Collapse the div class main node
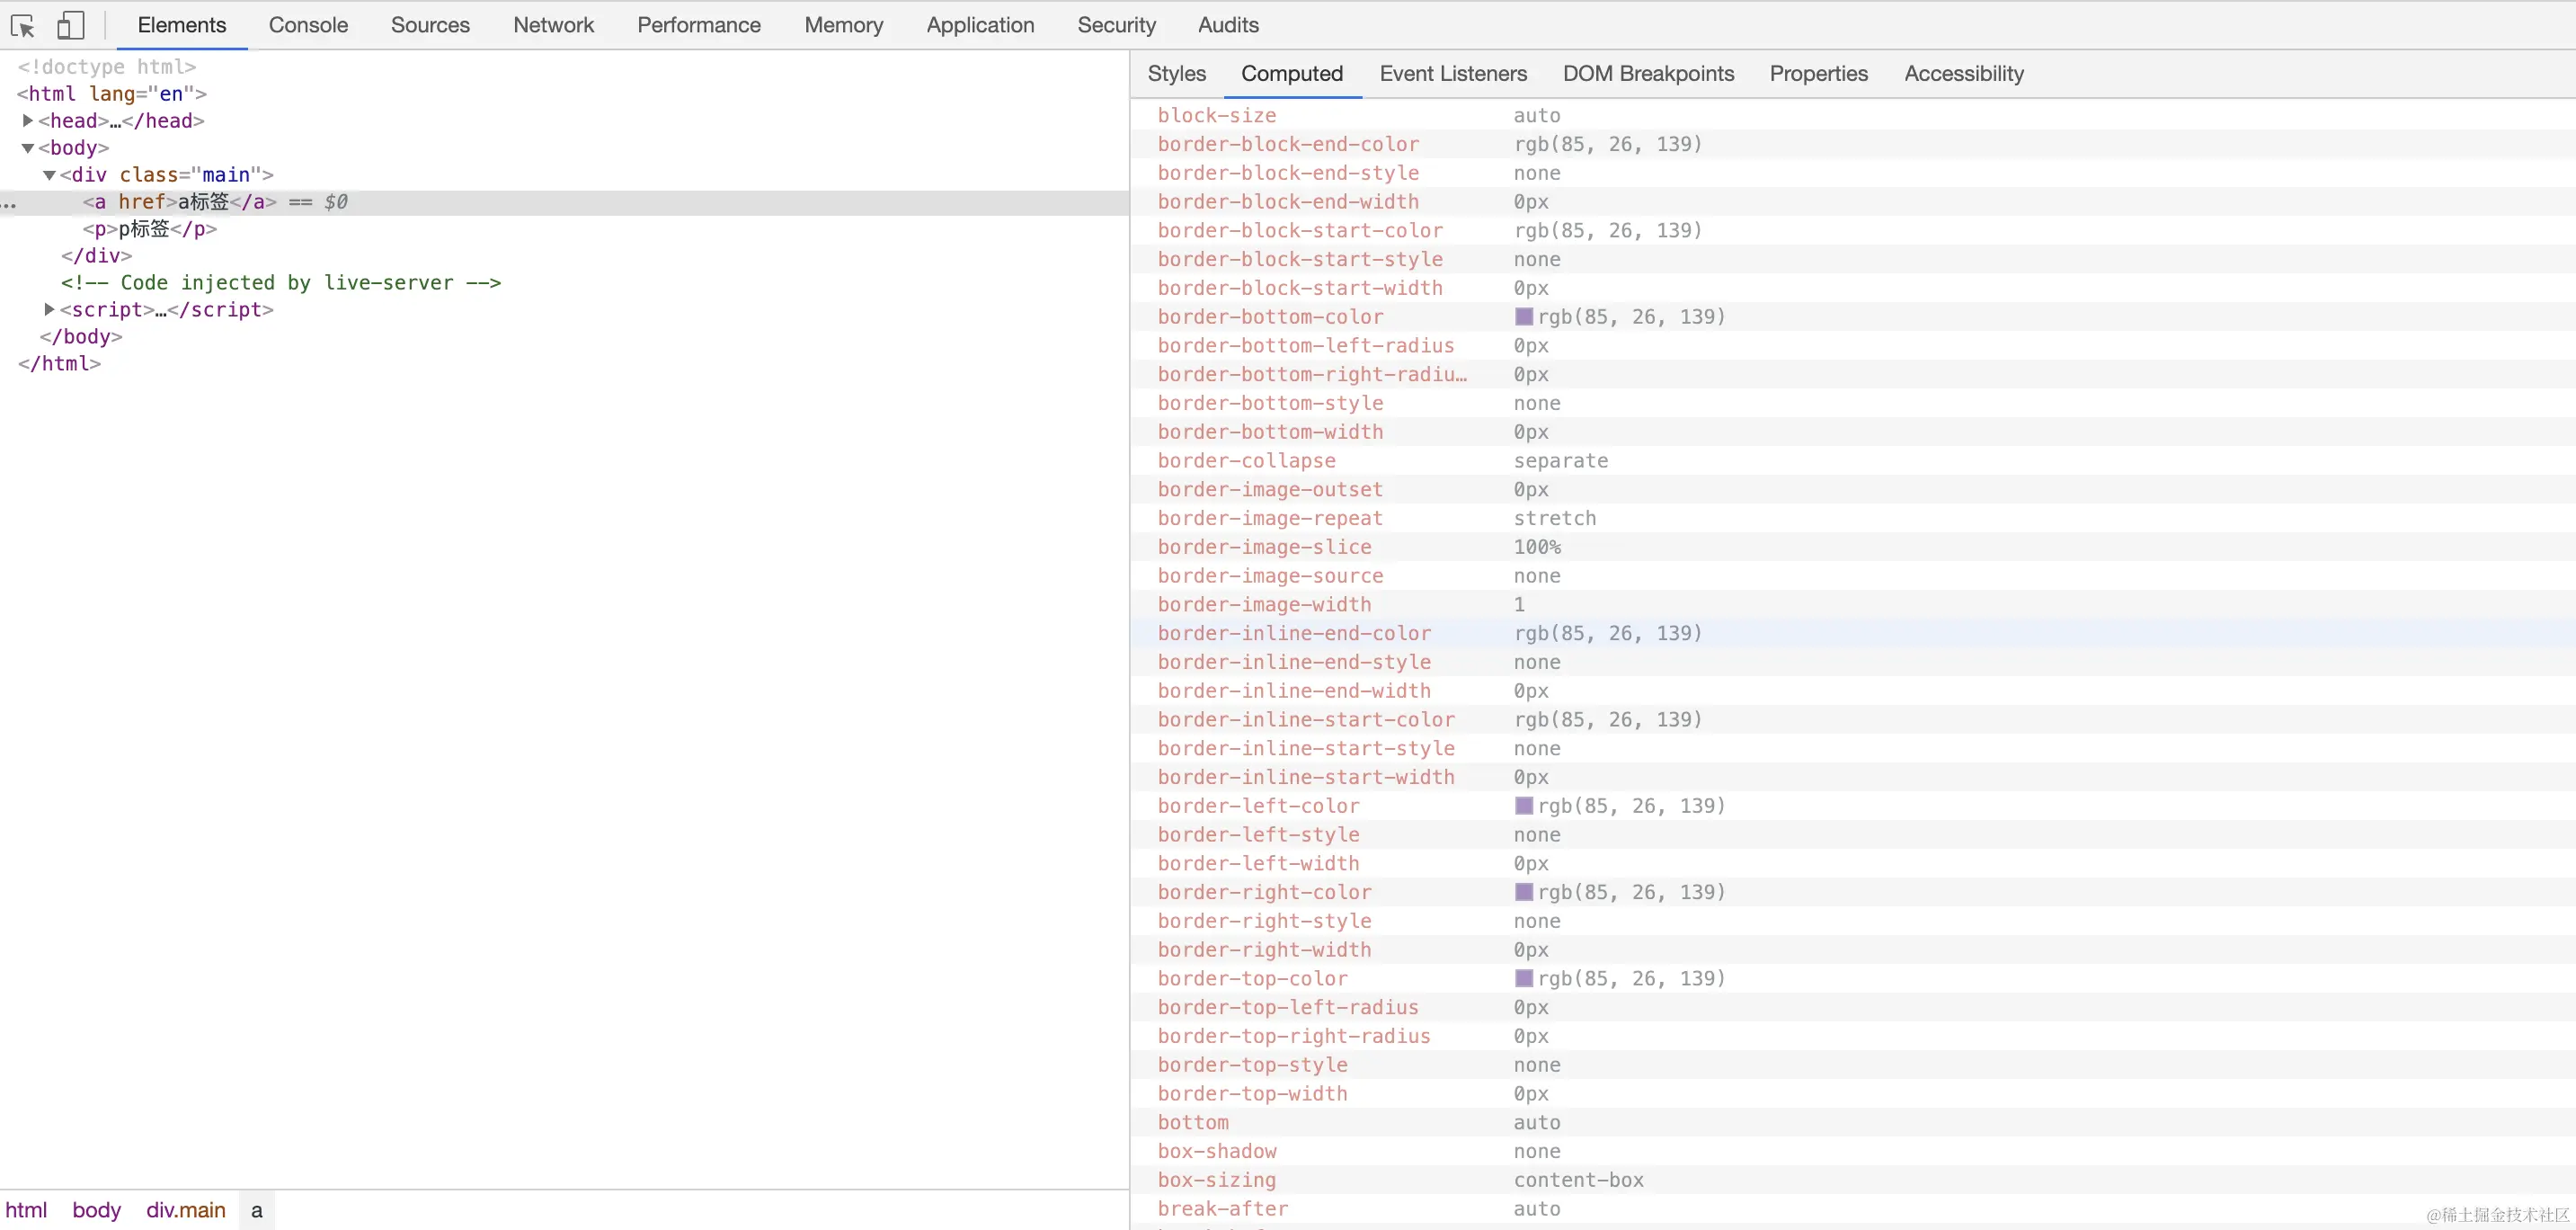 pyautogui.click(x=49, y=175)
